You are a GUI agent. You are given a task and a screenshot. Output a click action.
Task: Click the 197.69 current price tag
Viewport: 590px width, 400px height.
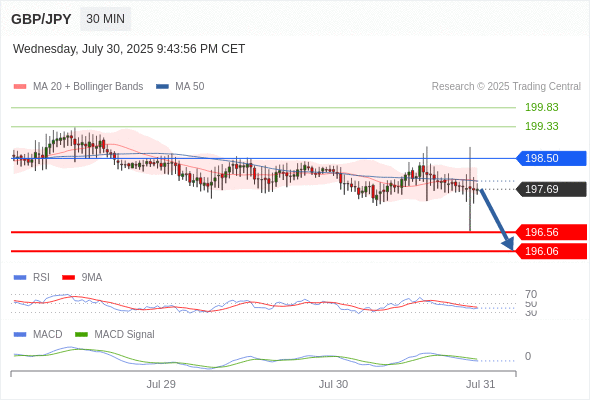coord(551,189)
